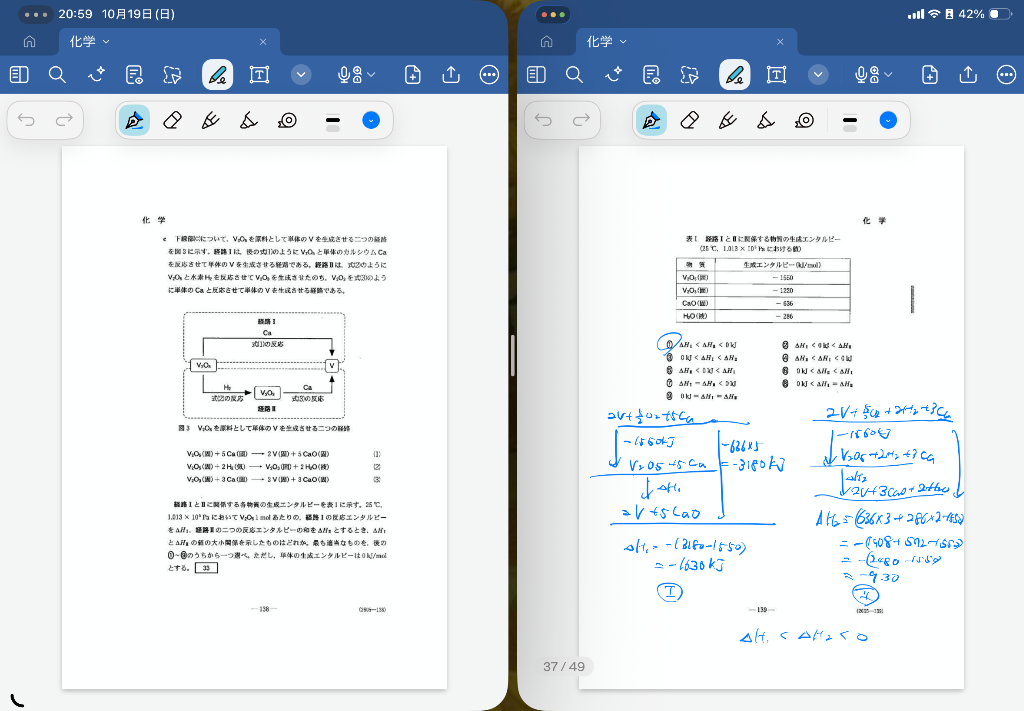Screen dimensions: 1024x711
Task: Open search in the left window
Action: coord(57,75)
